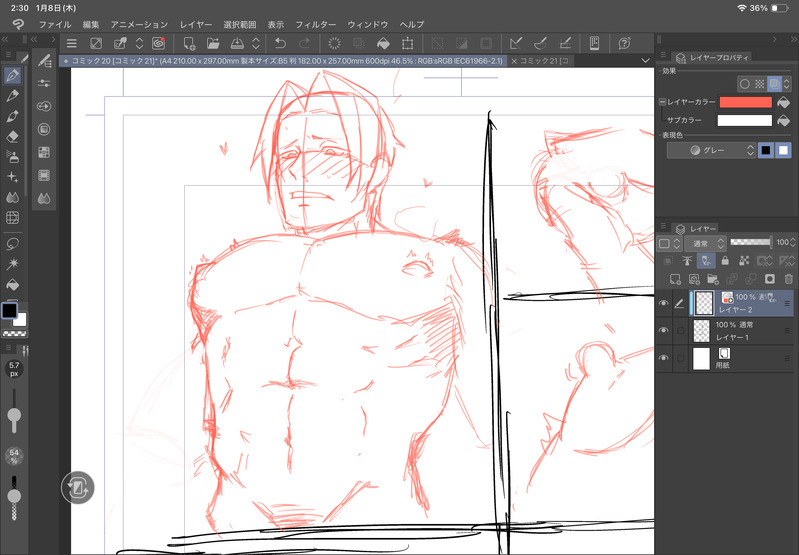The width and height of the screenshot is (799, 555).
Task: Open the グレー expression color dropdown
Action: click(711, 150)
